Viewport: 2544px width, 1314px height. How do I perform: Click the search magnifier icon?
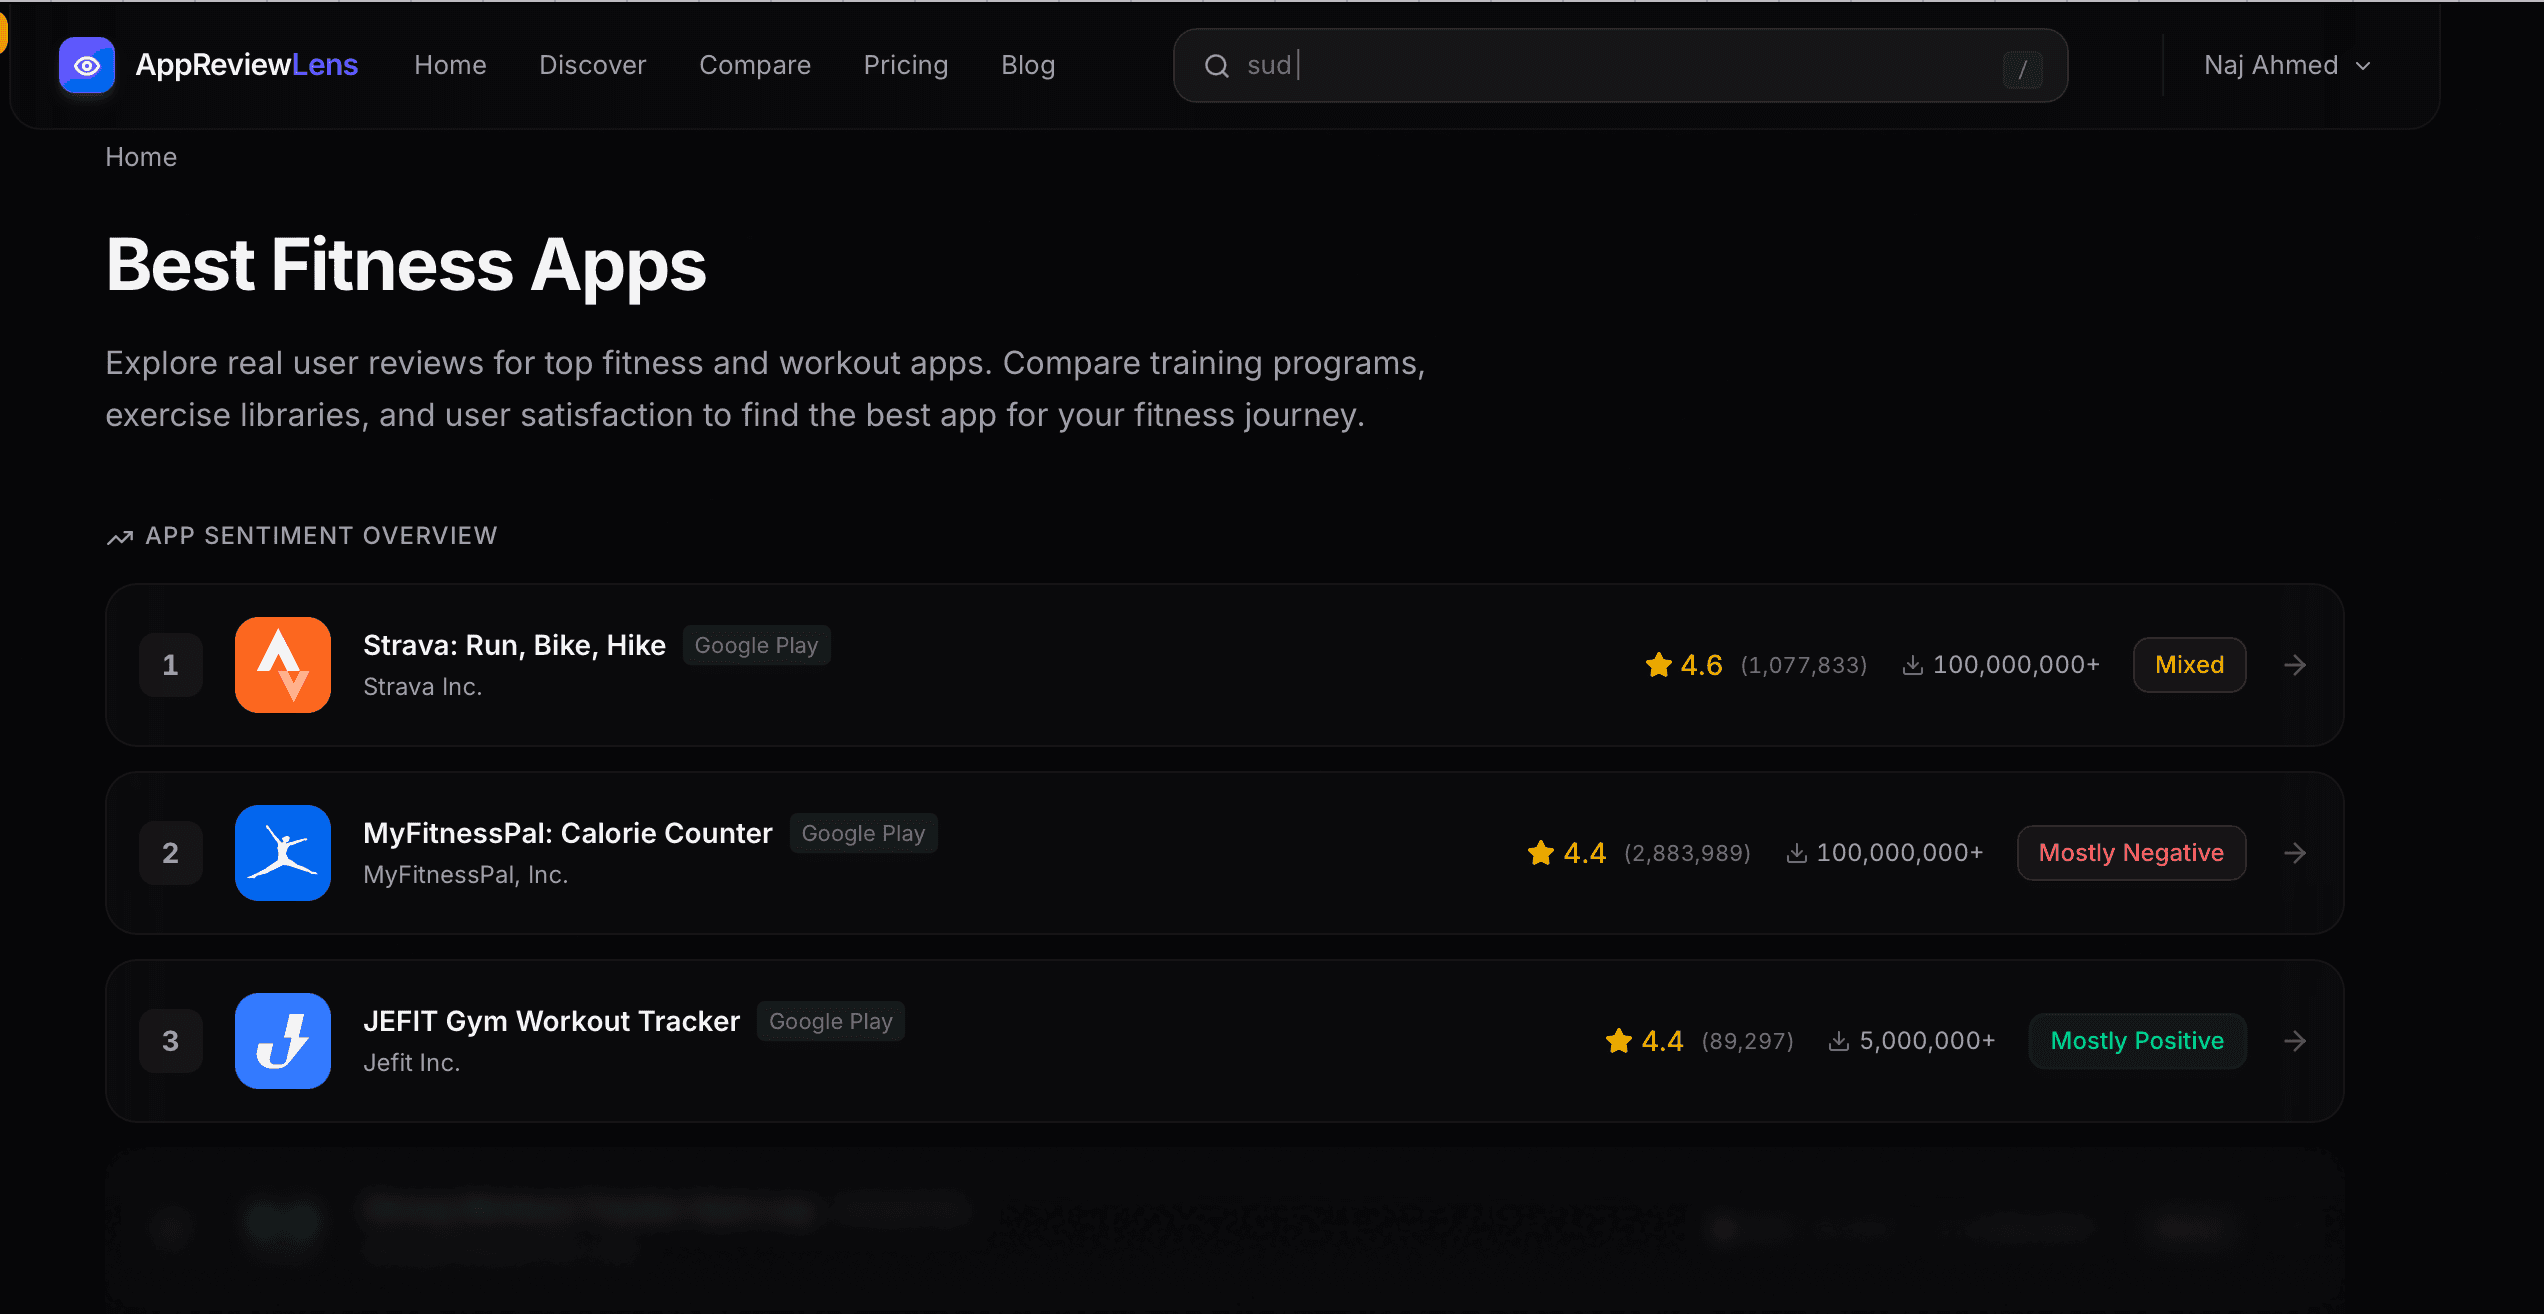point(1216,65)
